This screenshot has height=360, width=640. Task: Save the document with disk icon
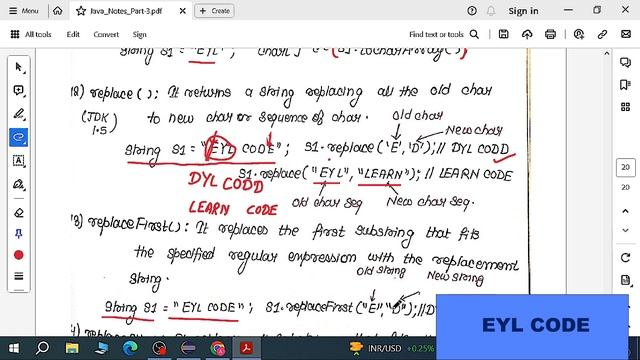click(504, 34)
